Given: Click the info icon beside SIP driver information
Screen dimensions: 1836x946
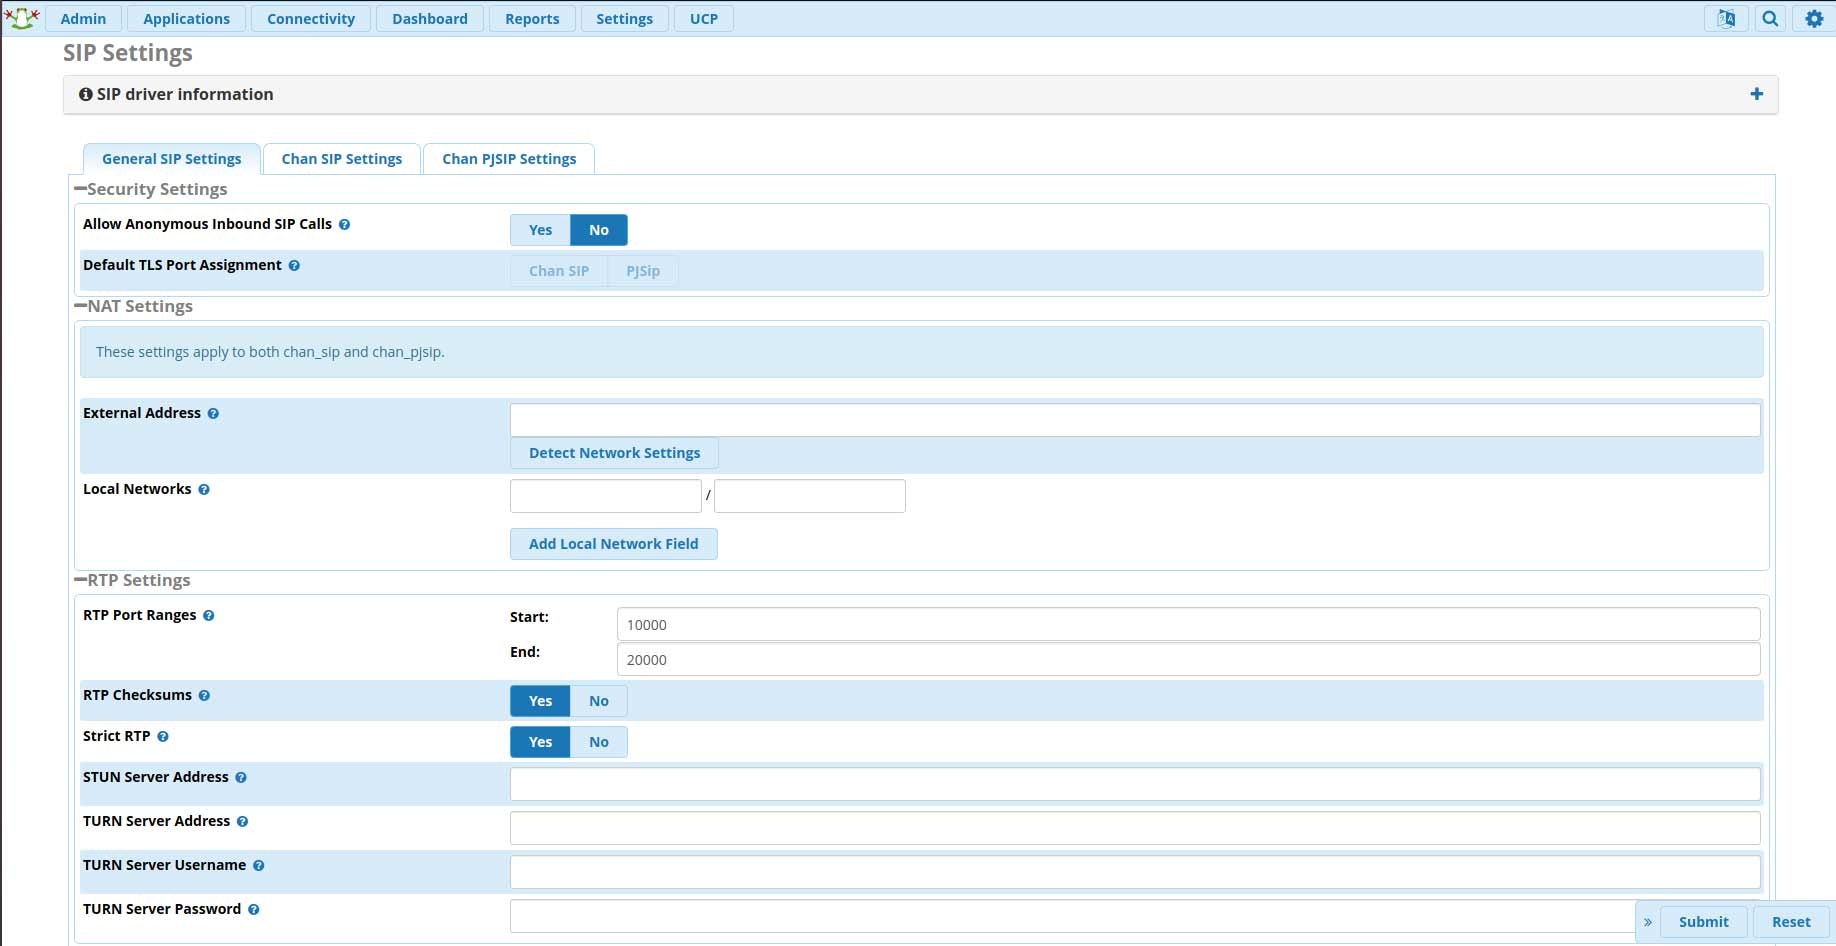Looking at the screenshot, I should pos(84,94).
